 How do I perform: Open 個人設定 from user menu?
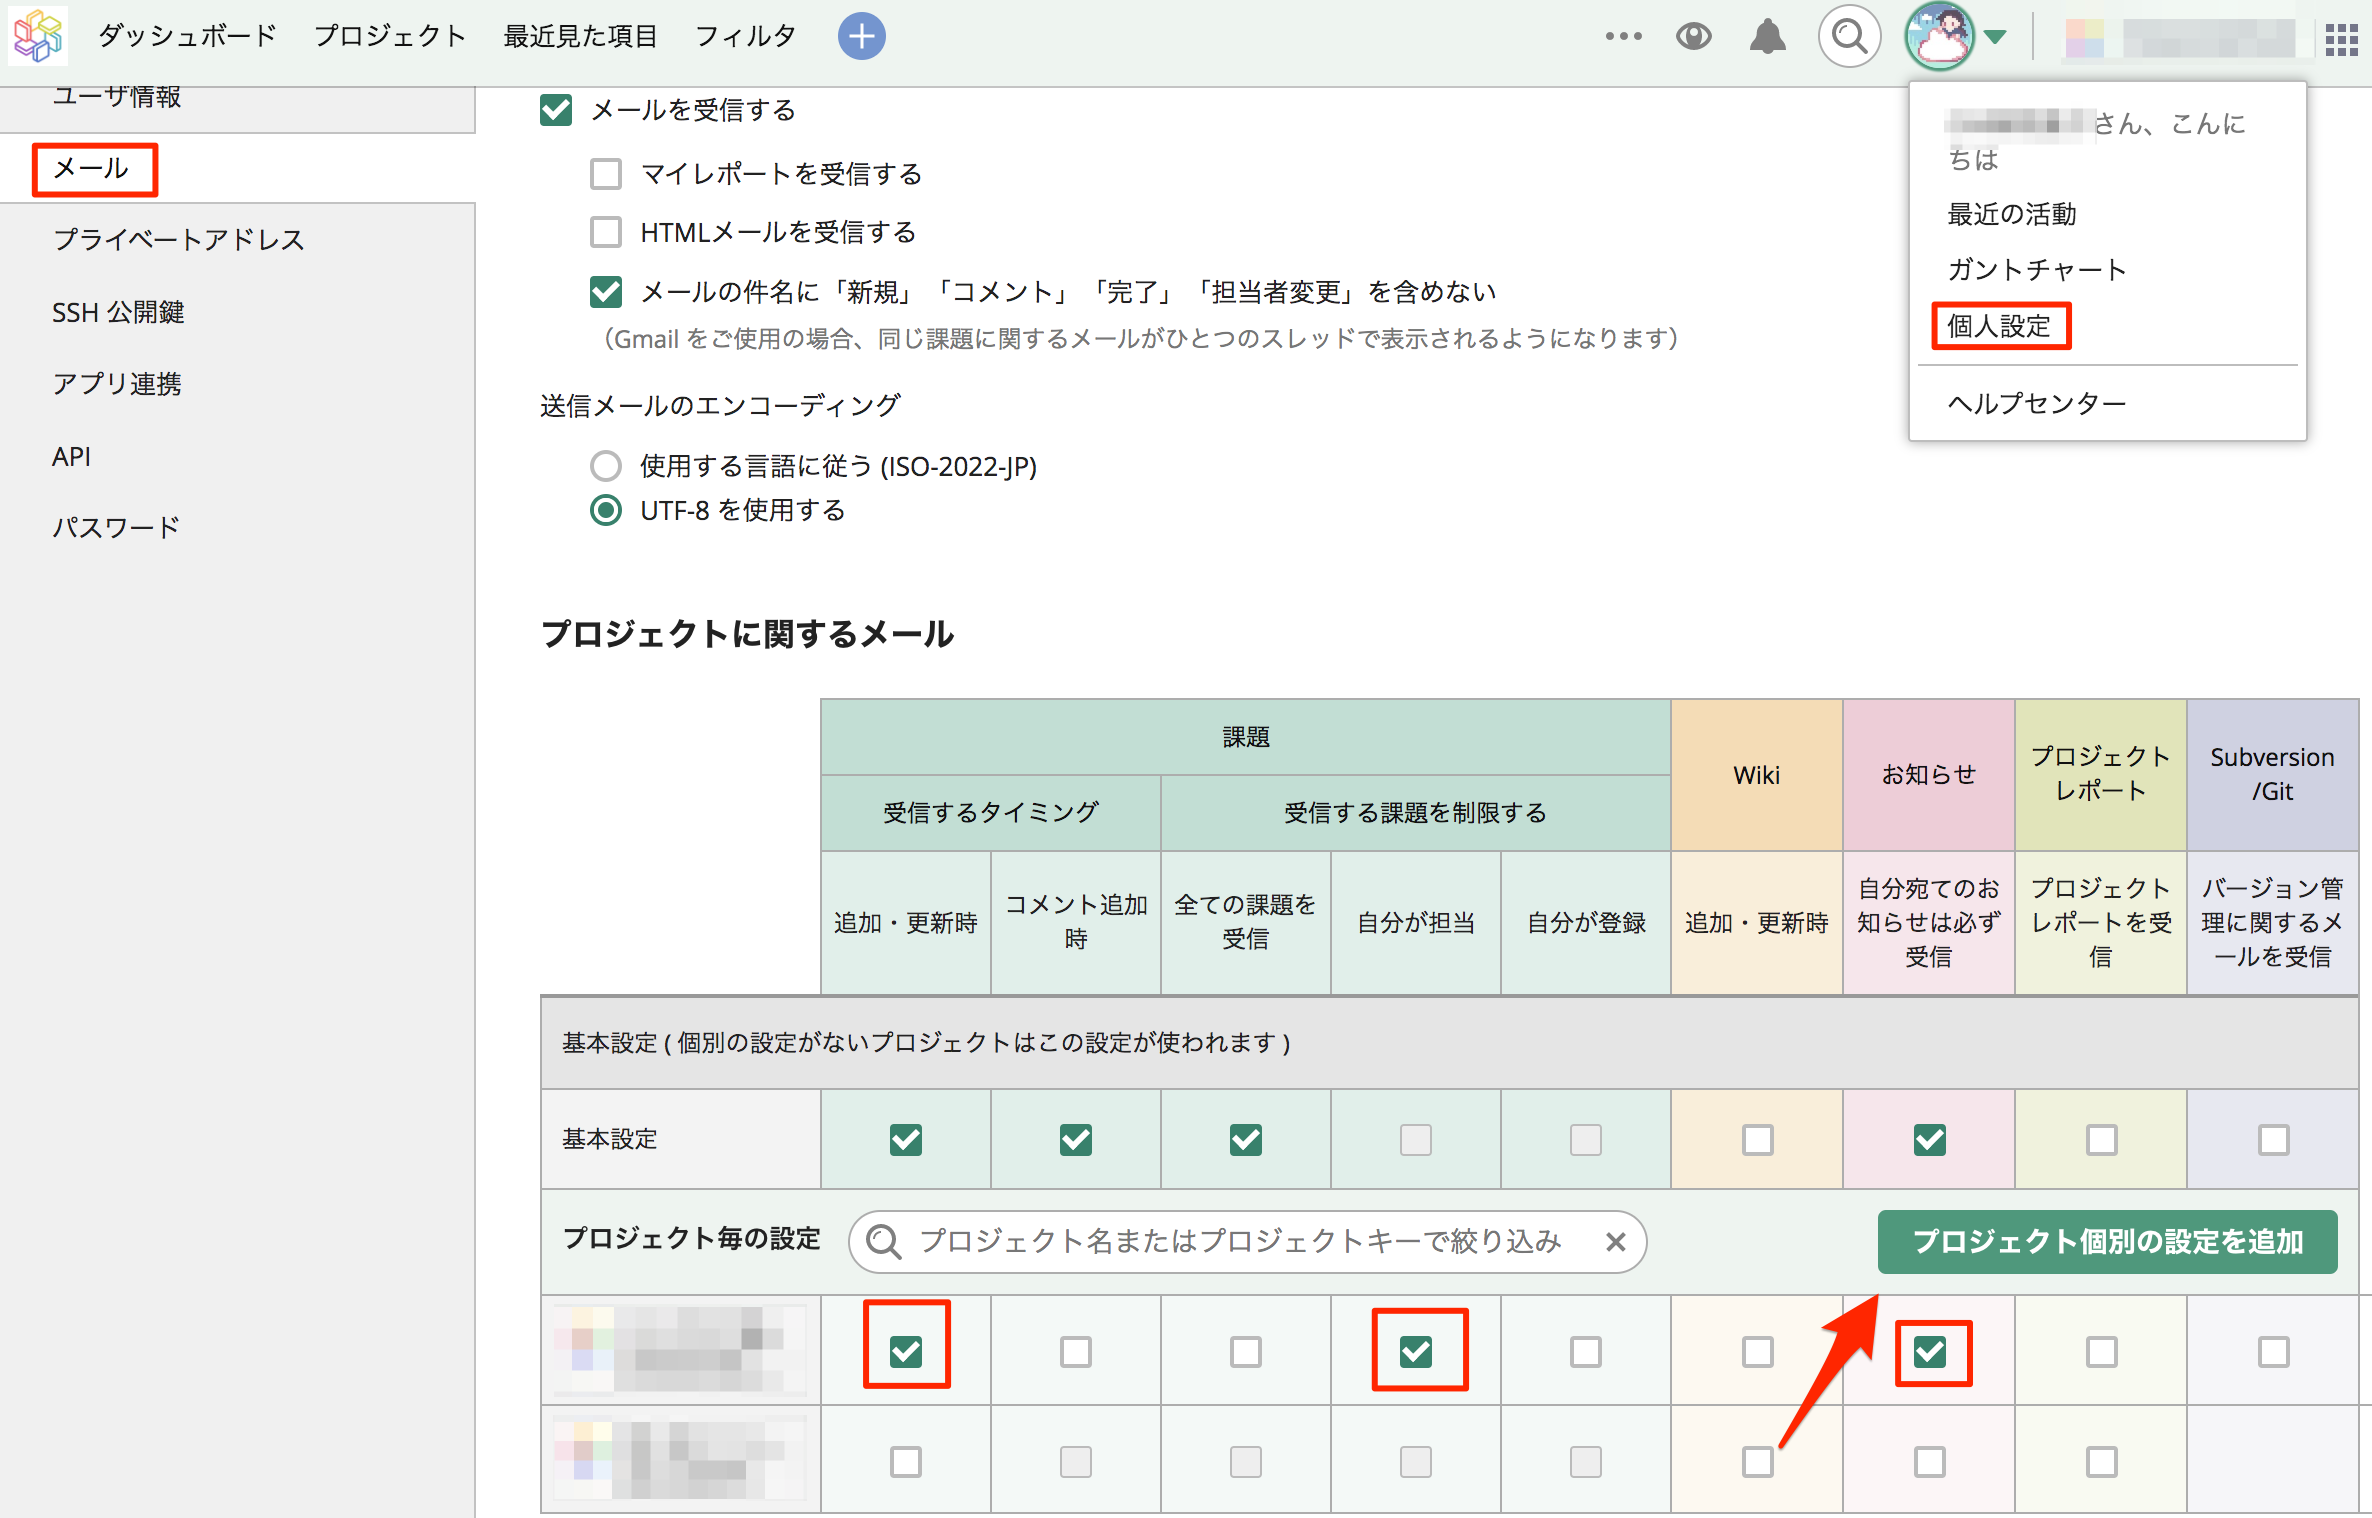click(x=1999, y=326)
